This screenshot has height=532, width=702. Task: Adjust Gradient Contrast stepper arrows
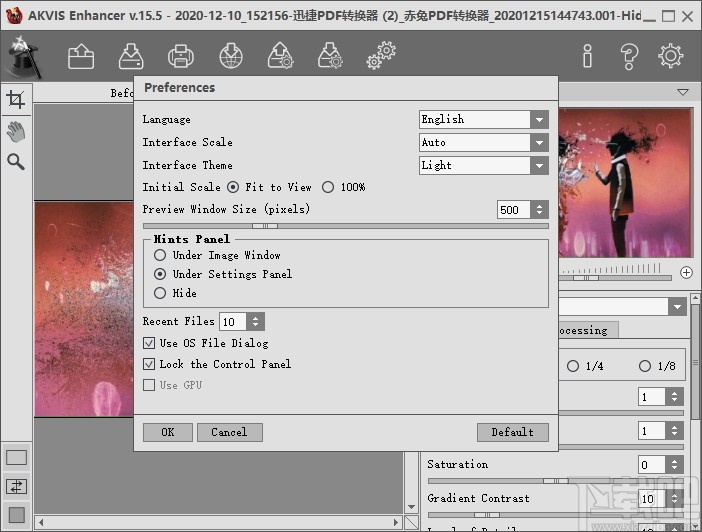coord(675,499)
